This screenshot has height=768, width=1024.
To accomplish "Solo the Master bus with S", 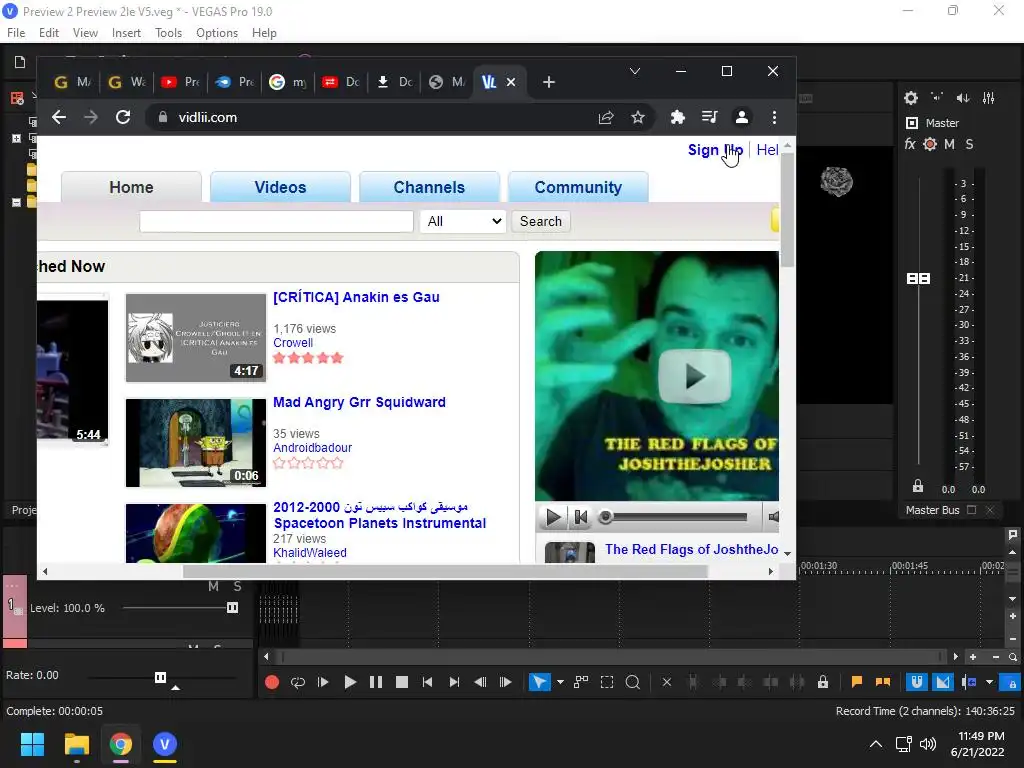I will pos(969,144).
